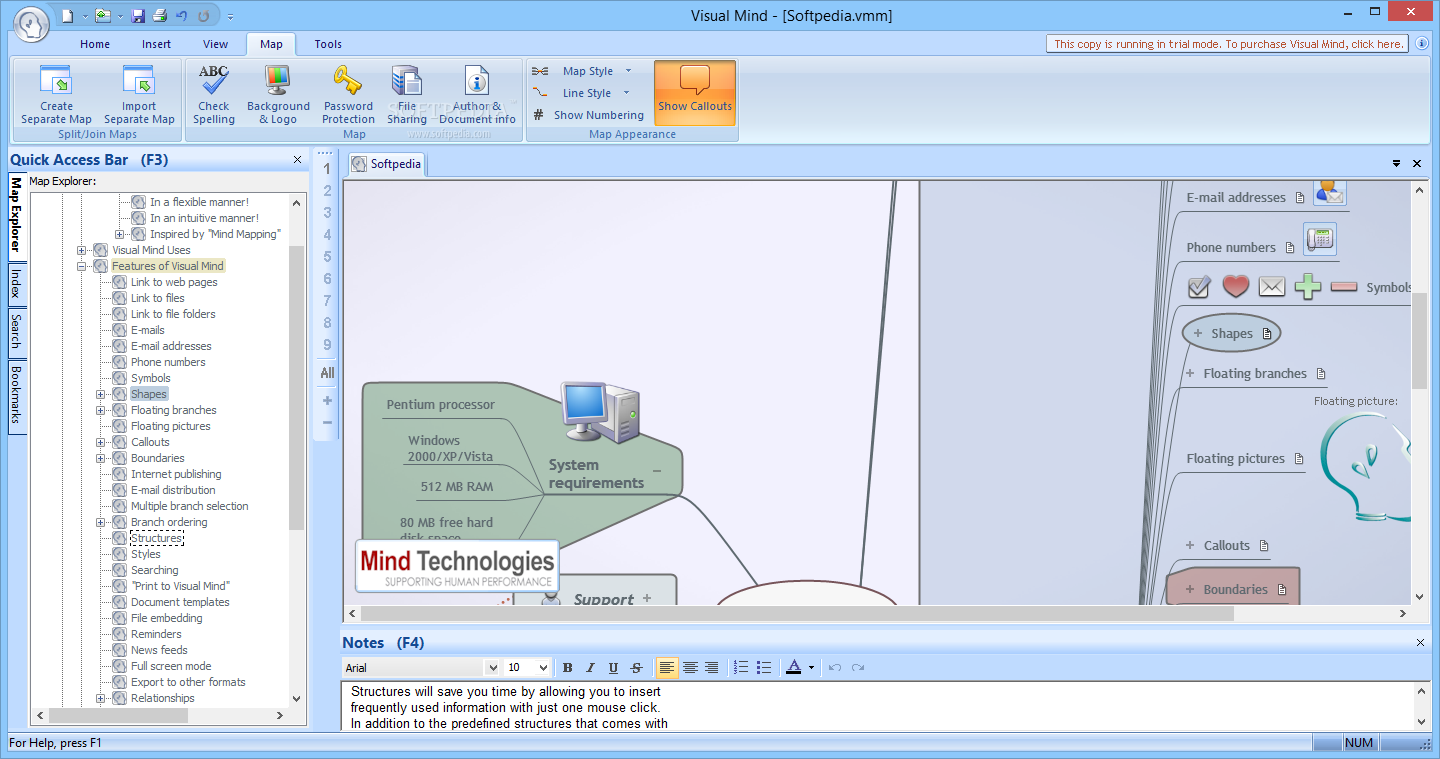Viewport: 1440px width, 759px height.
Task: Click the trial mode purchase notice link
Action: pos(1228,44)
